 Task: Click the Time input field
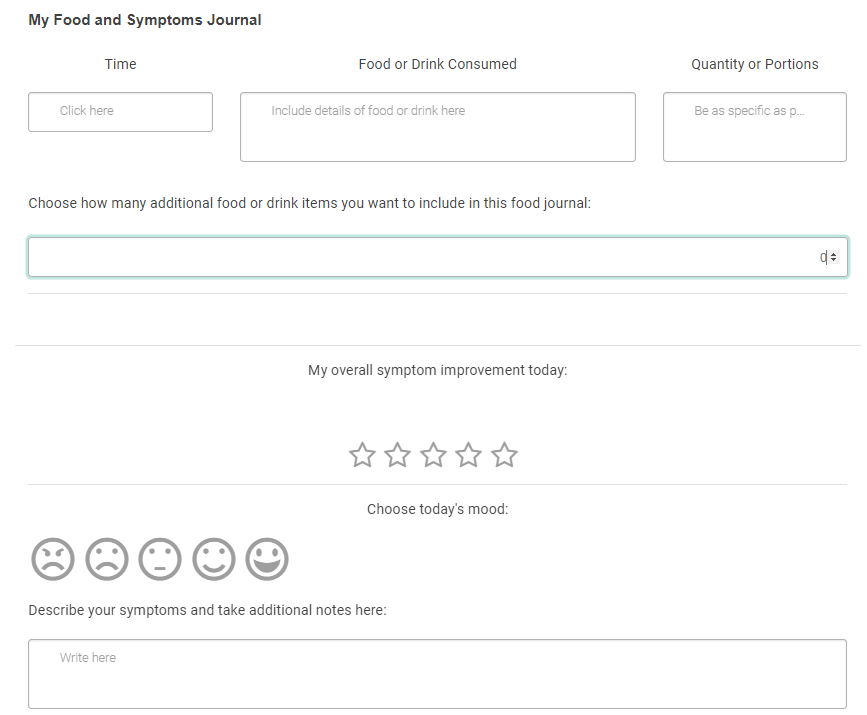click(120, 112)
